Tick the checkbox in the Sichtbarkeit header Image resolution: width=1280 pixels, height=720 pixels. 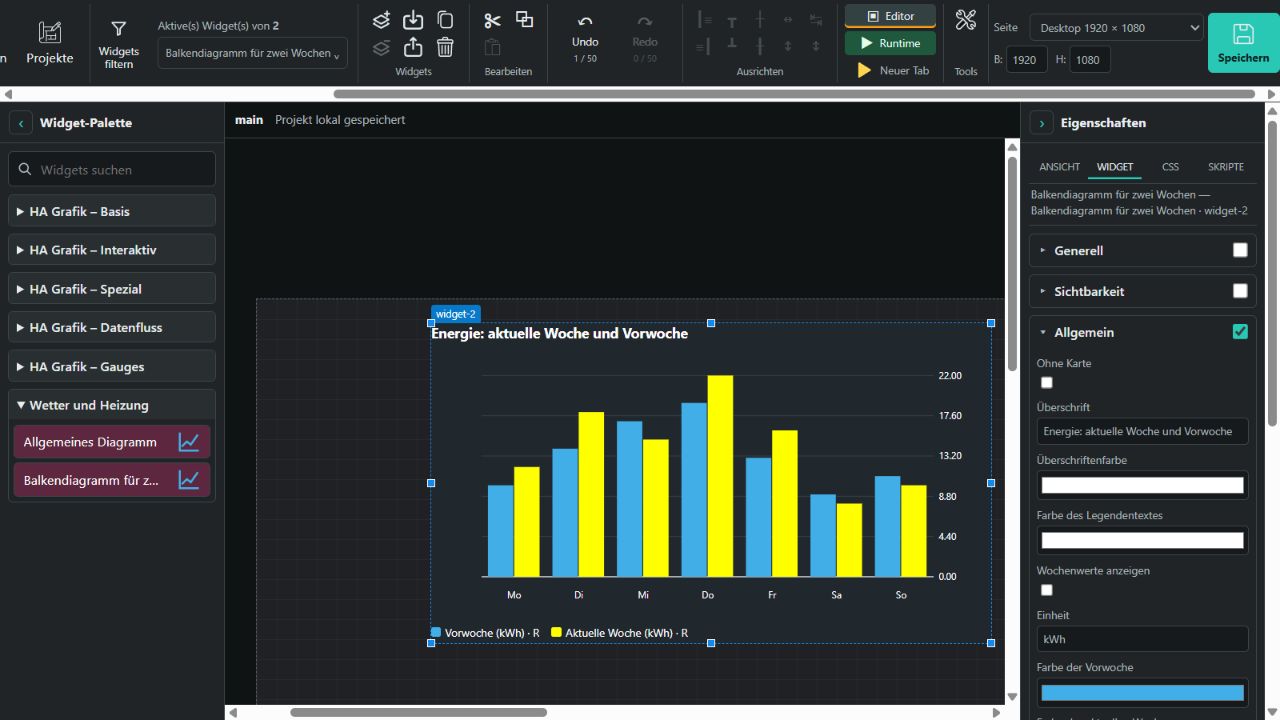tap(1240, 291)
